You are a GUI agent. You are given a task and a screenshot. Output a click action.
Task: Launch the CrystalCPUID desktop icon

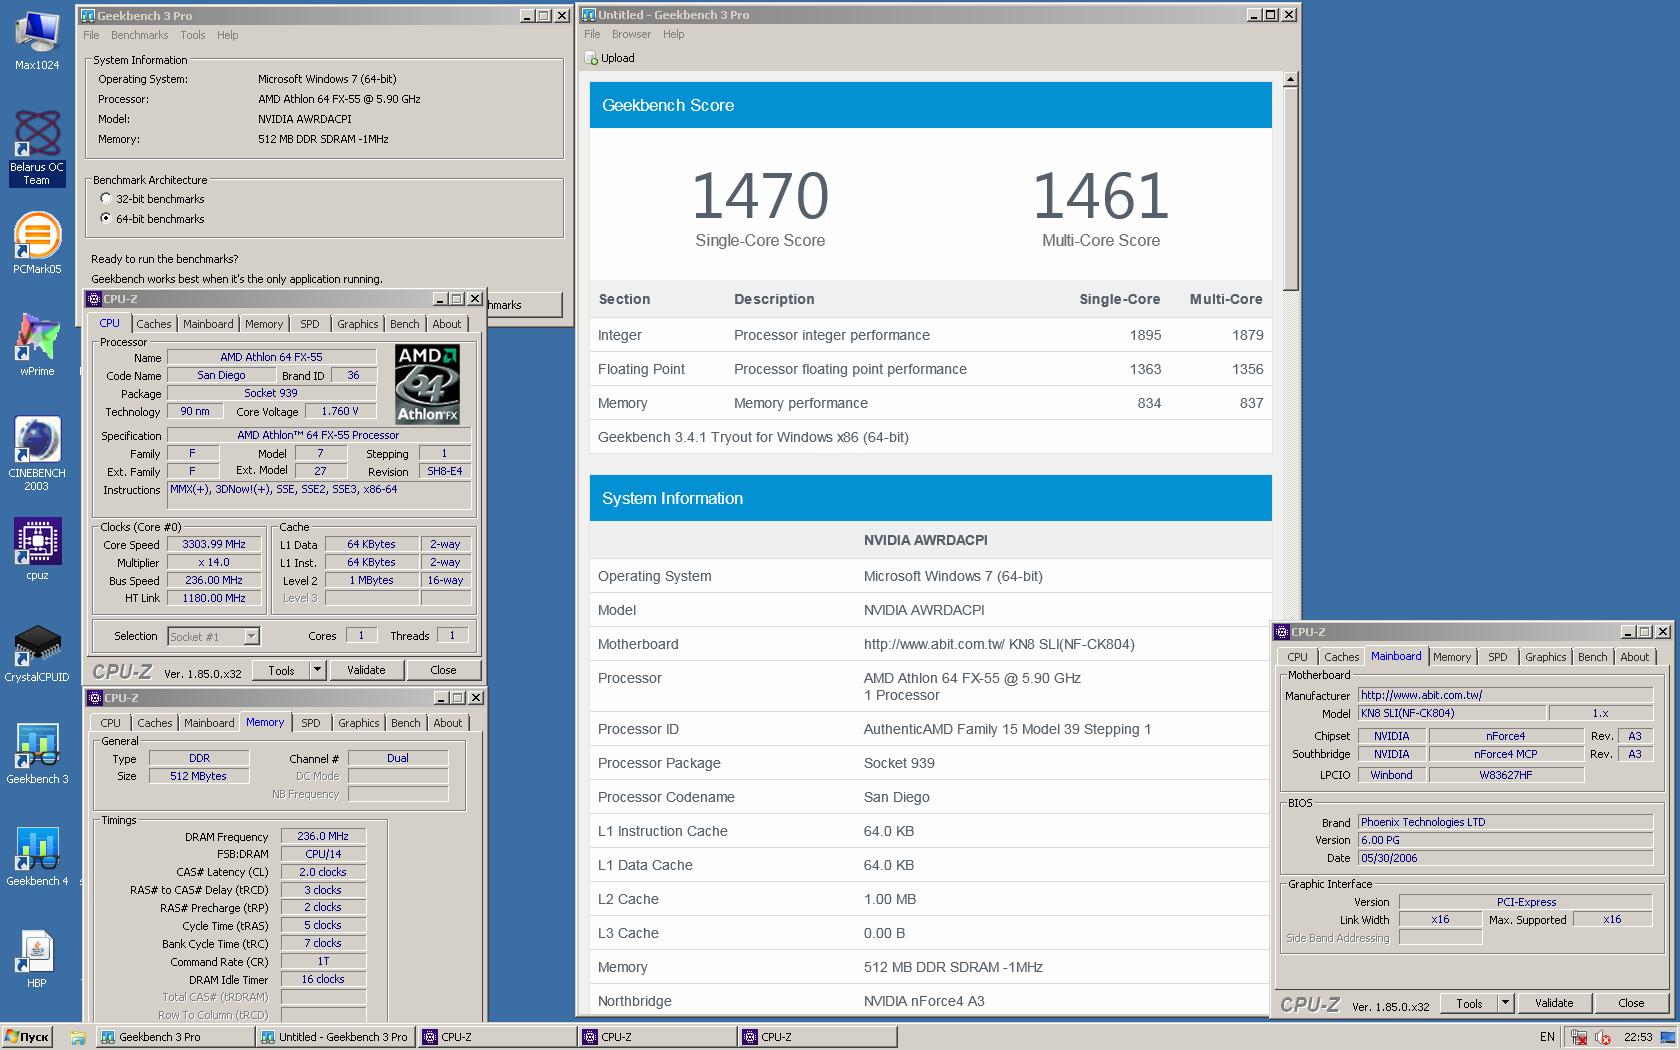37,653
